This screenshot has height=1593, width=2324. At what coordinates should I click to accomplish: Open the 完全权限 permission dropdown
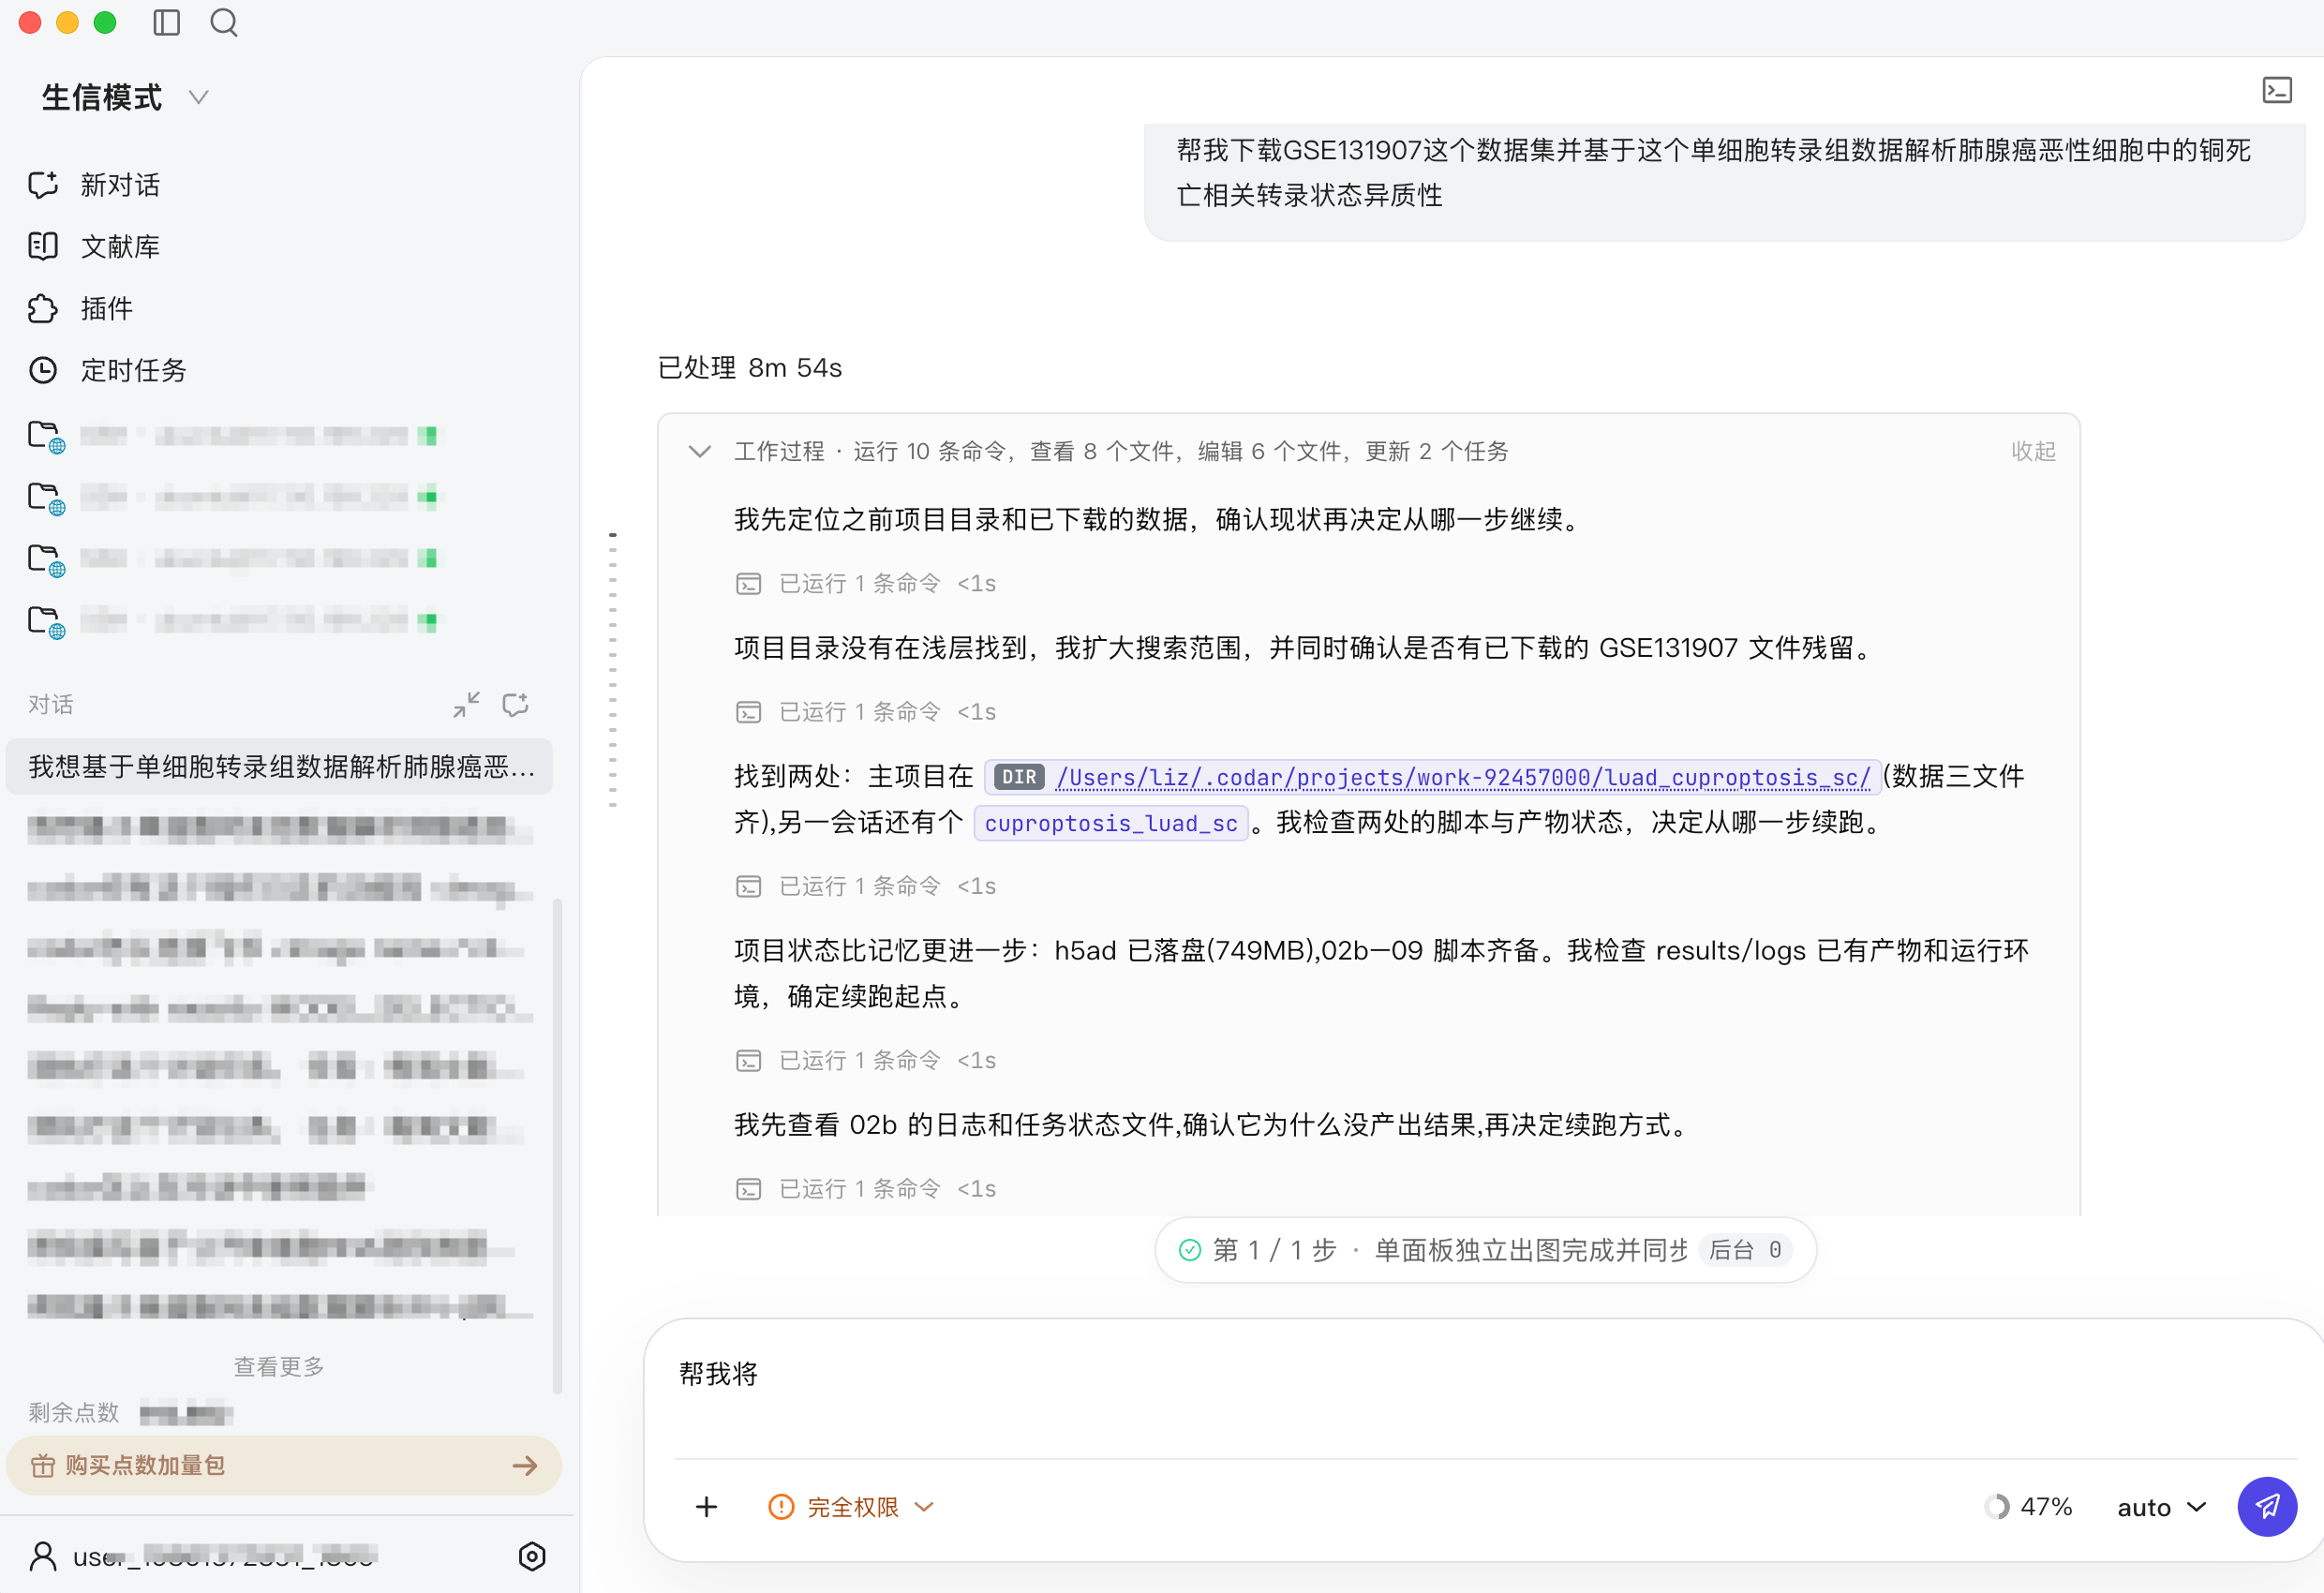point(852,1507)
